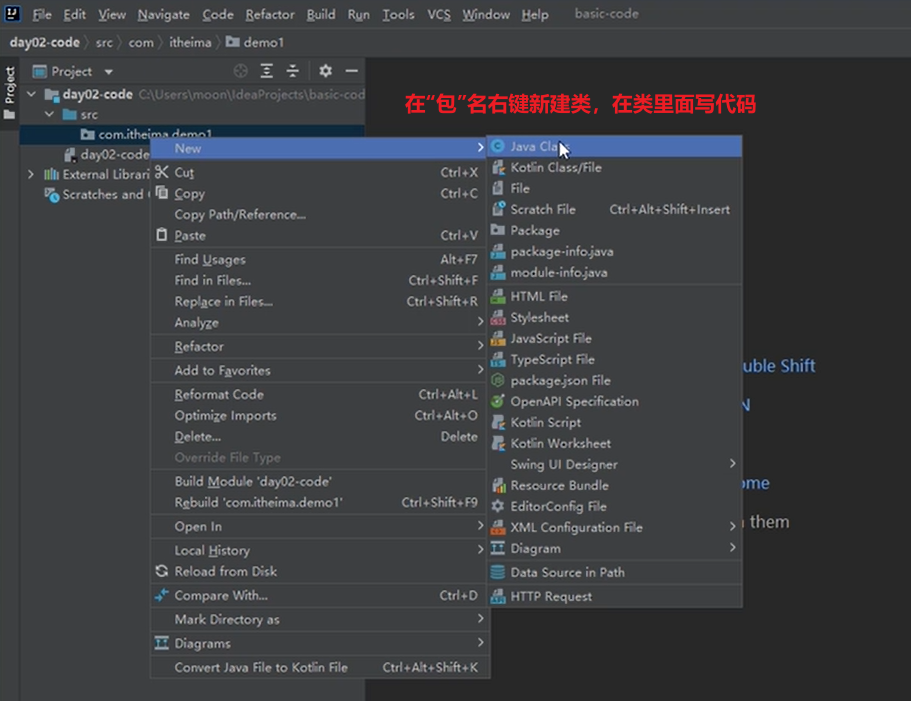Click the Expand All icon in Project panel
The image size is (911, 701).
point(267,71)
